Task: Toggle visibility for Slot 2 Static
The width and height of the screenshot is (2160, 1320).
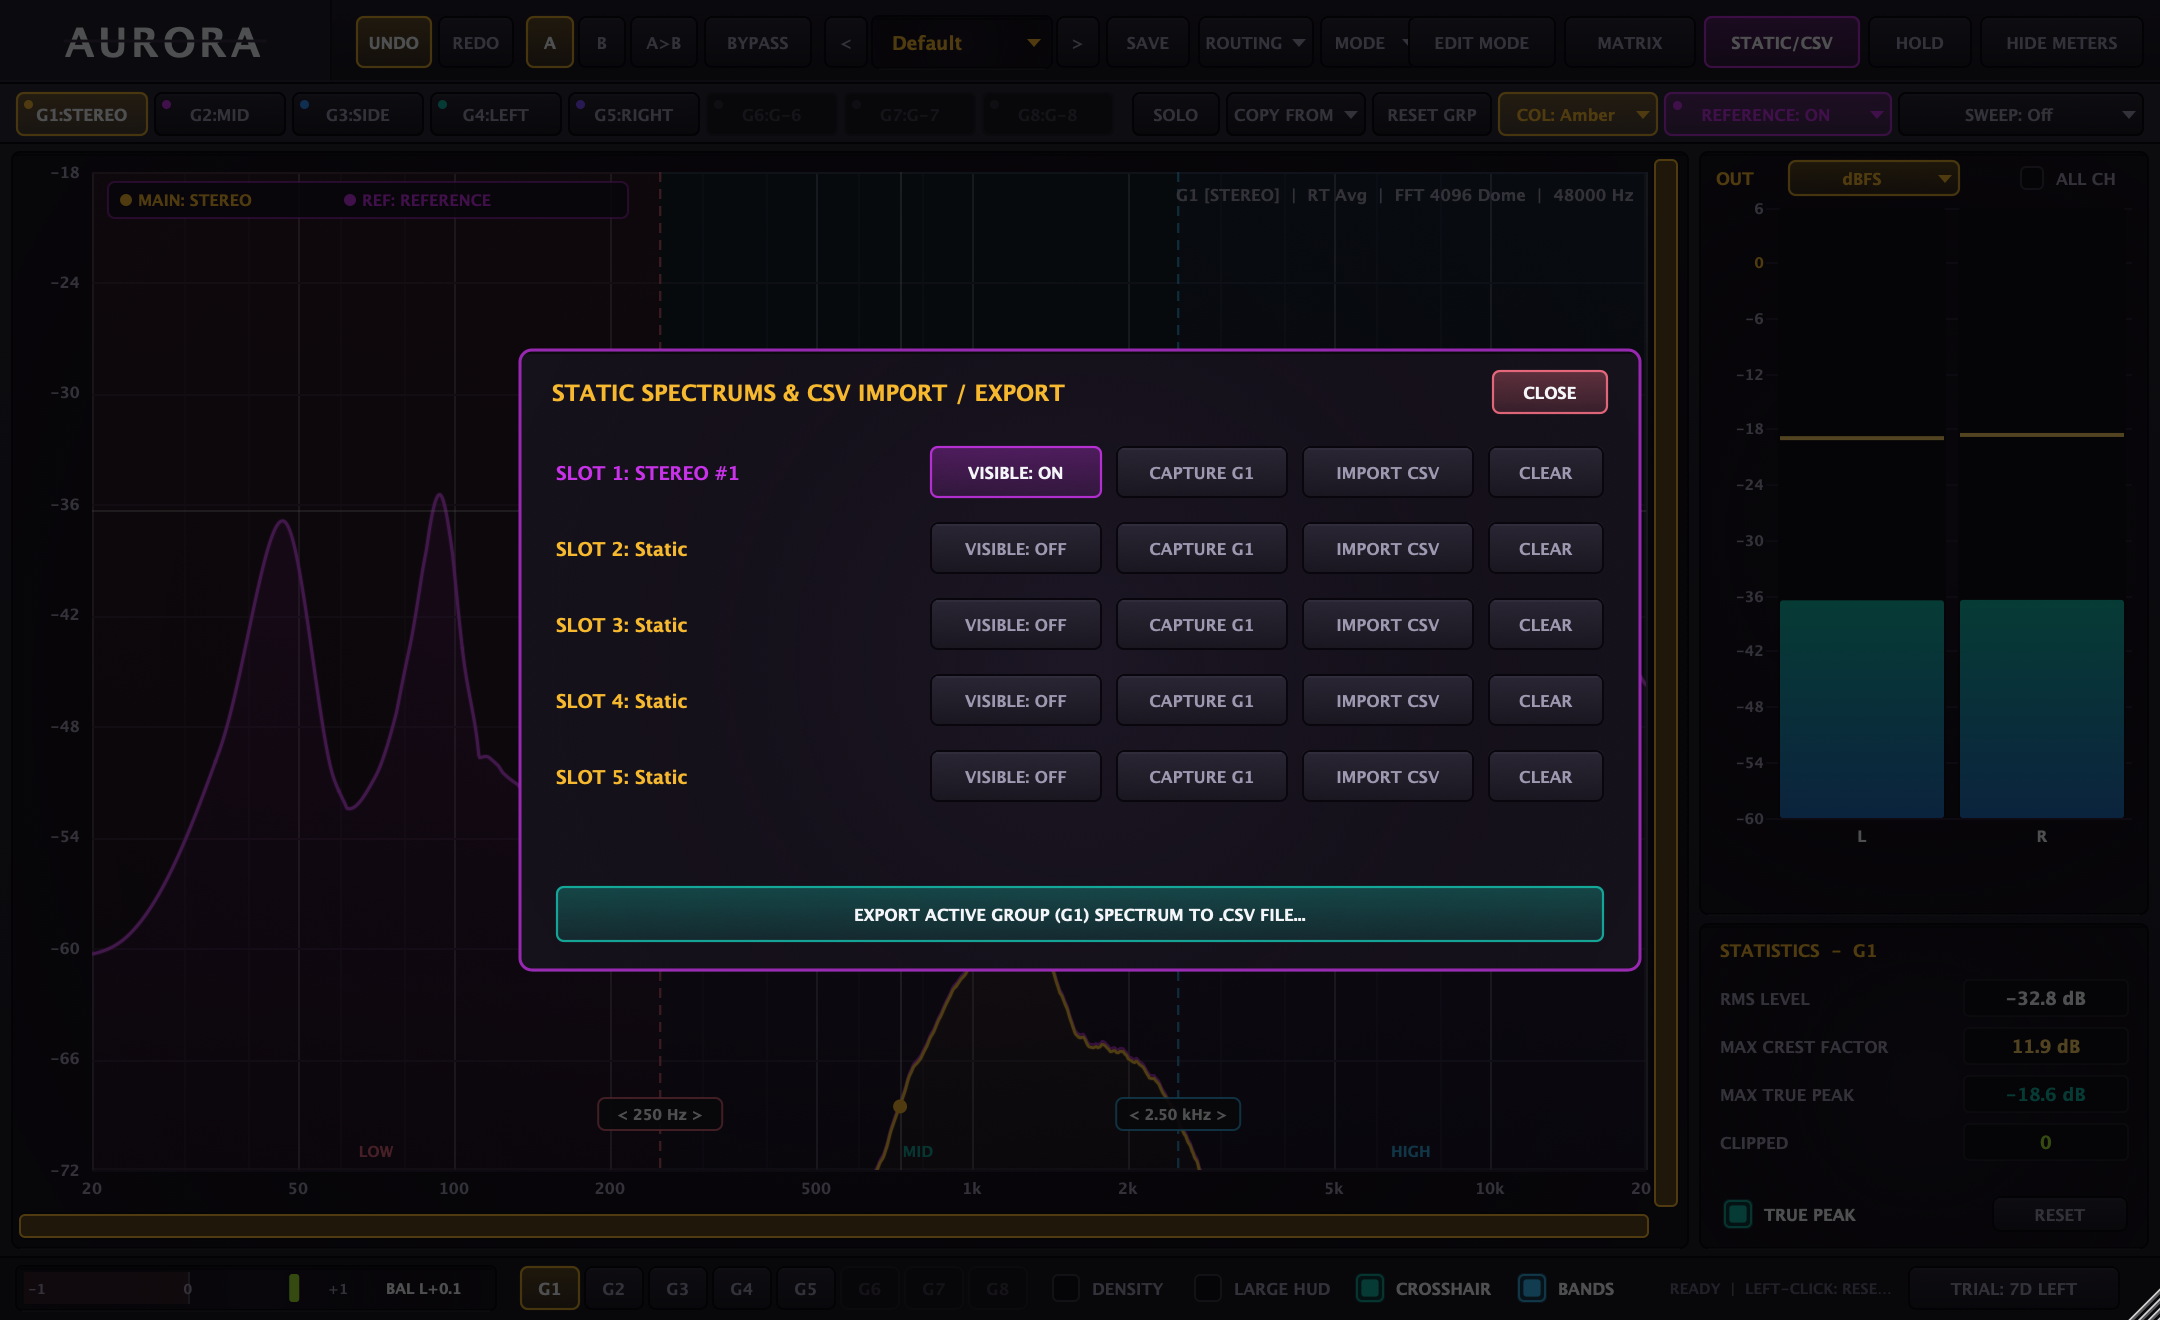Action: click(x=1015, y=548)
